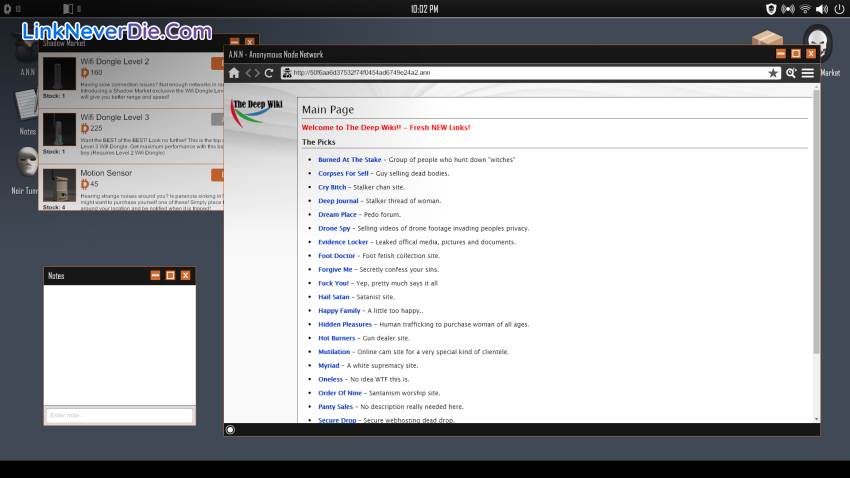Toggle the speaker volume icon
The width and height of the screenshot is (850, 478).
coord(822,9)
